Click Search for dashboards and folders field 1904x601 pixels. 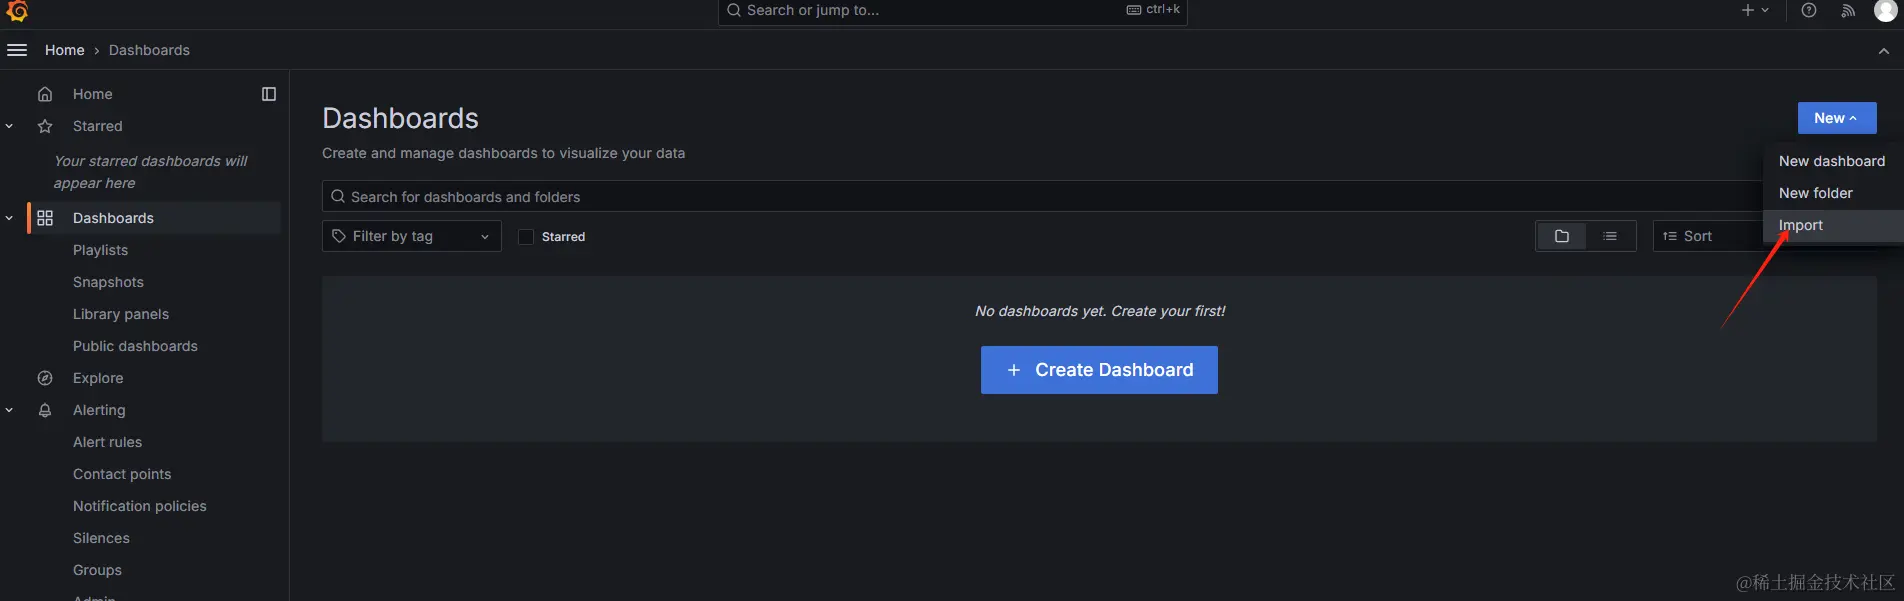tap(1041, 196)
